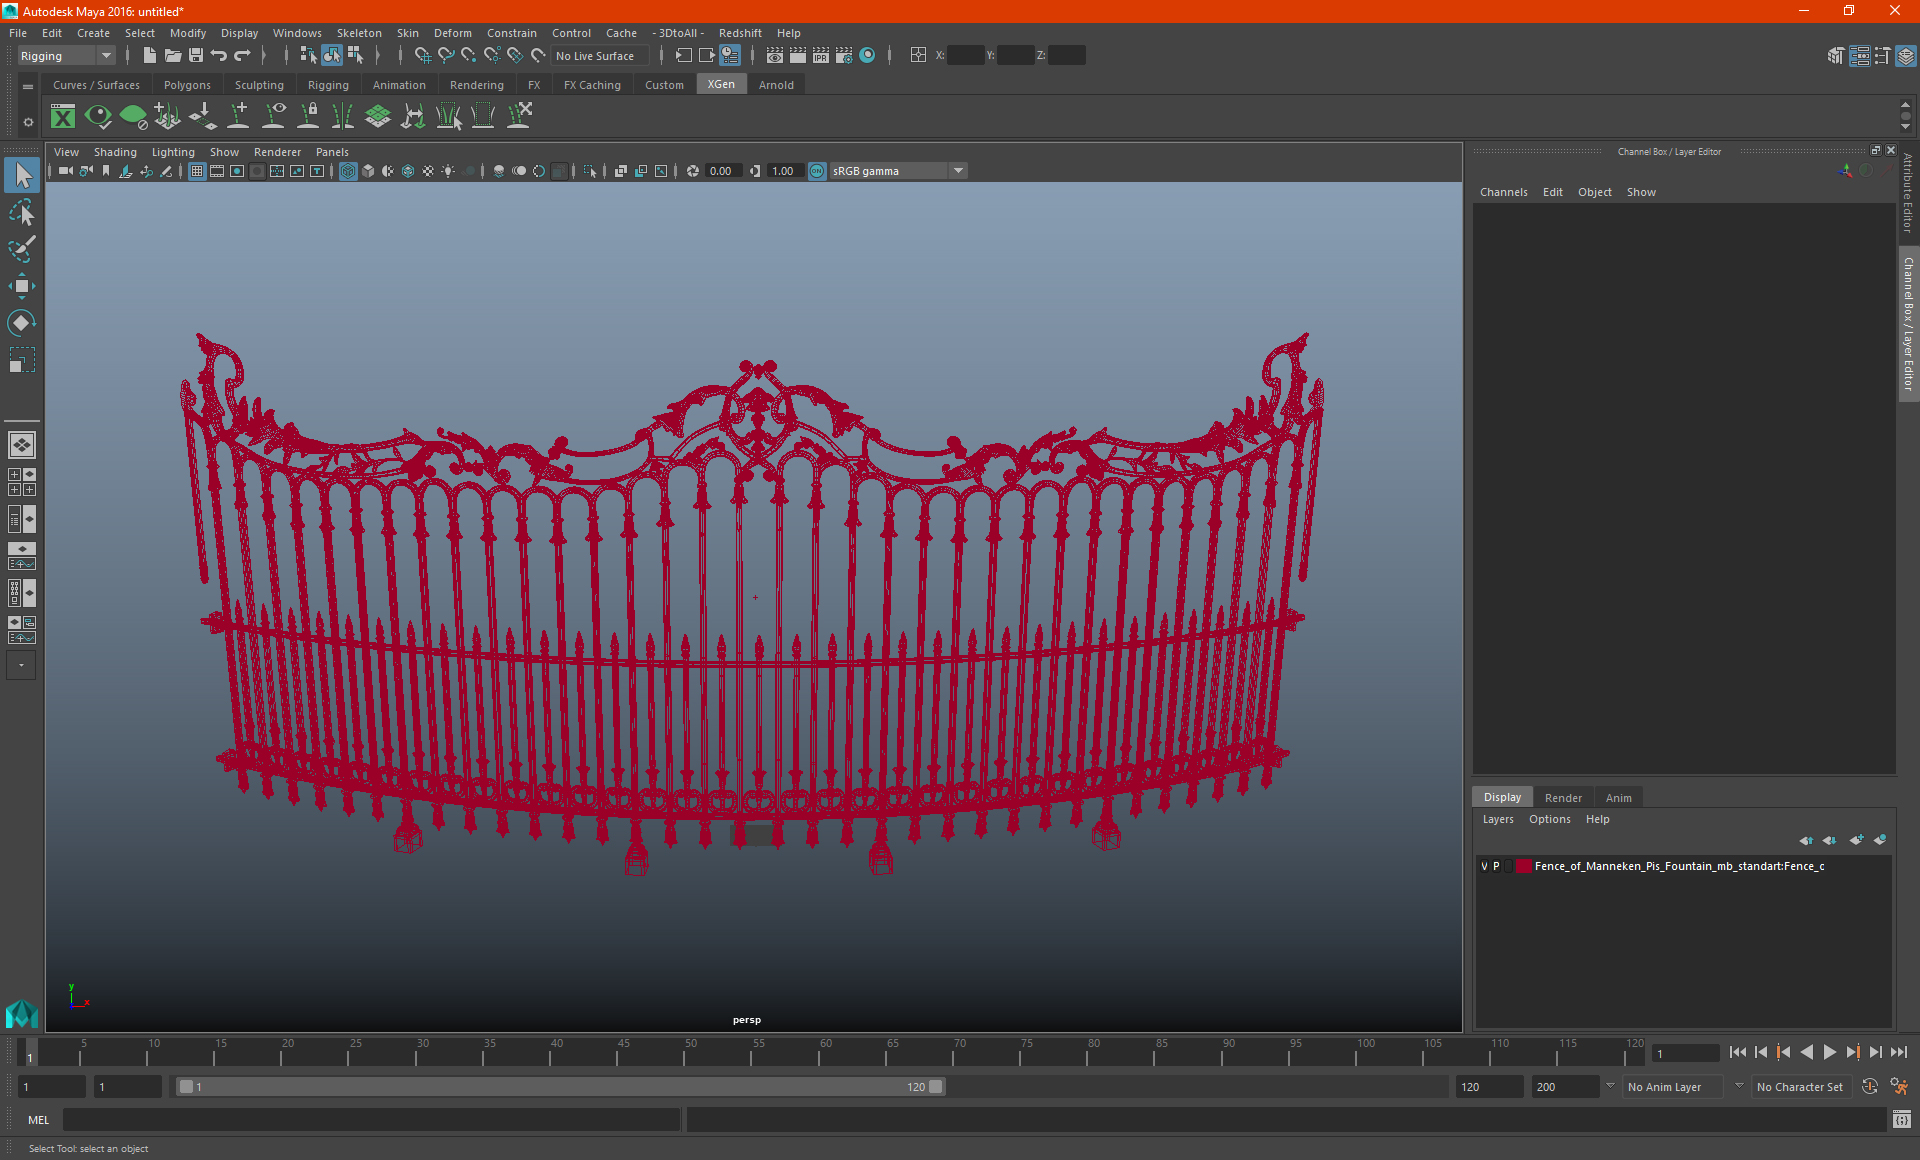
Task: Expand the sRGB gamma view transform dropdown
Action: point(958,171)
